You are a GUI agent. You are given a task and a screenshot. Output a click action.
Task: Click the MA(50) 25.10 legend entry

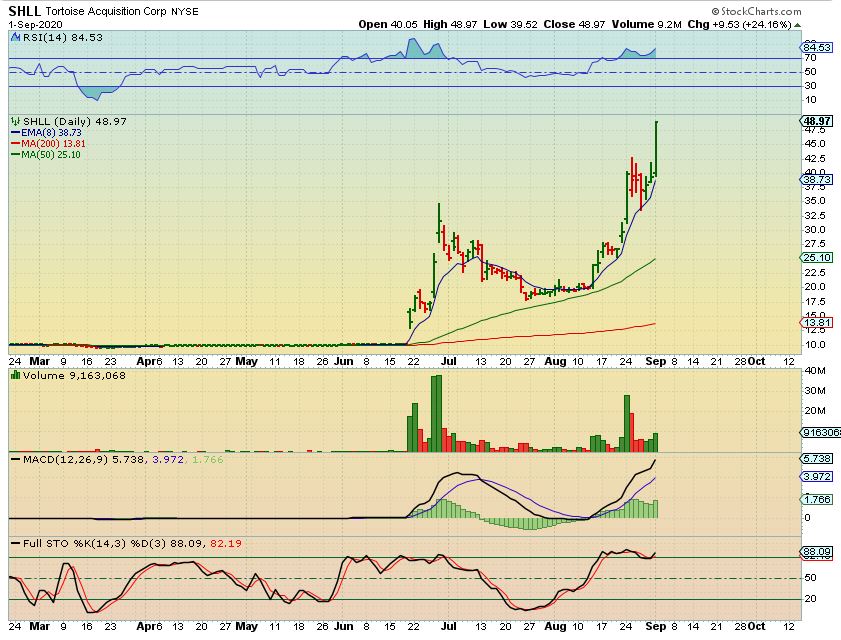46,155
